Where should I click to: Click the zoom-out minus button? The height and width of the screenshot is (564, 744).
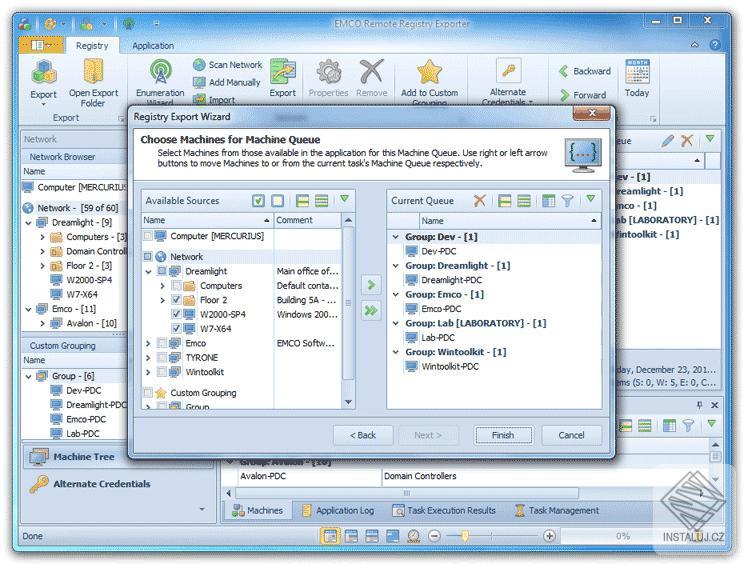pyautogui.click(x=434, y=536)
